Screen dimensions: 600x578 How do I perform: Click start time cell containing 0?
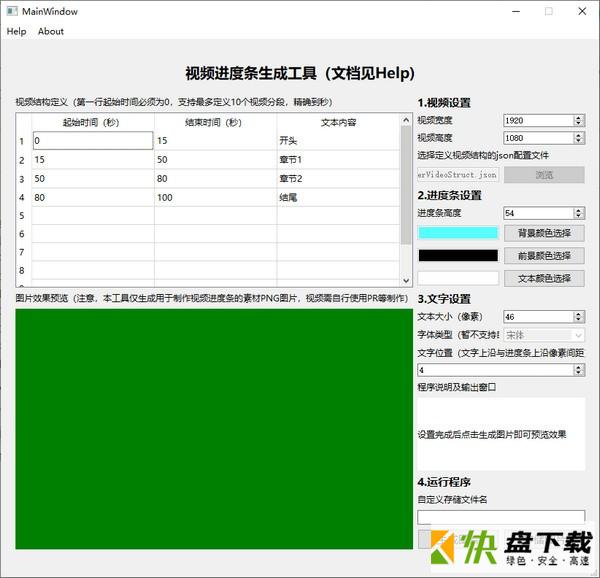(x=93, y=140)
